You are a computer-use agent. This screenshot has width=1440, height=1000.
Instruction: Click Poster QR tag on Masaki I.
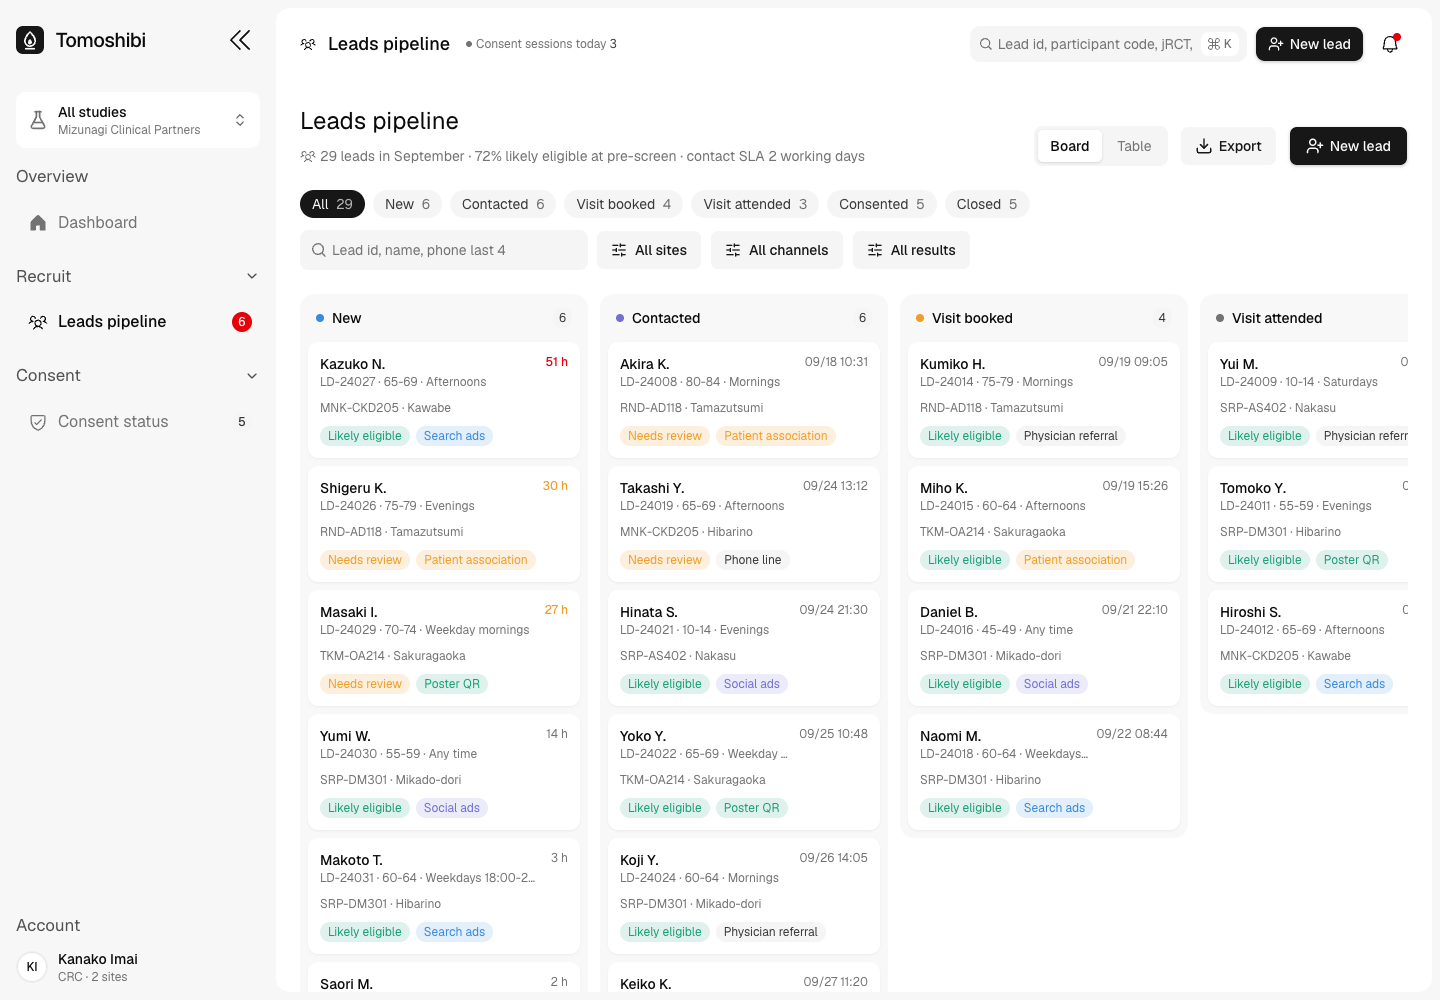pyautogui.click(x=452, y=684)
